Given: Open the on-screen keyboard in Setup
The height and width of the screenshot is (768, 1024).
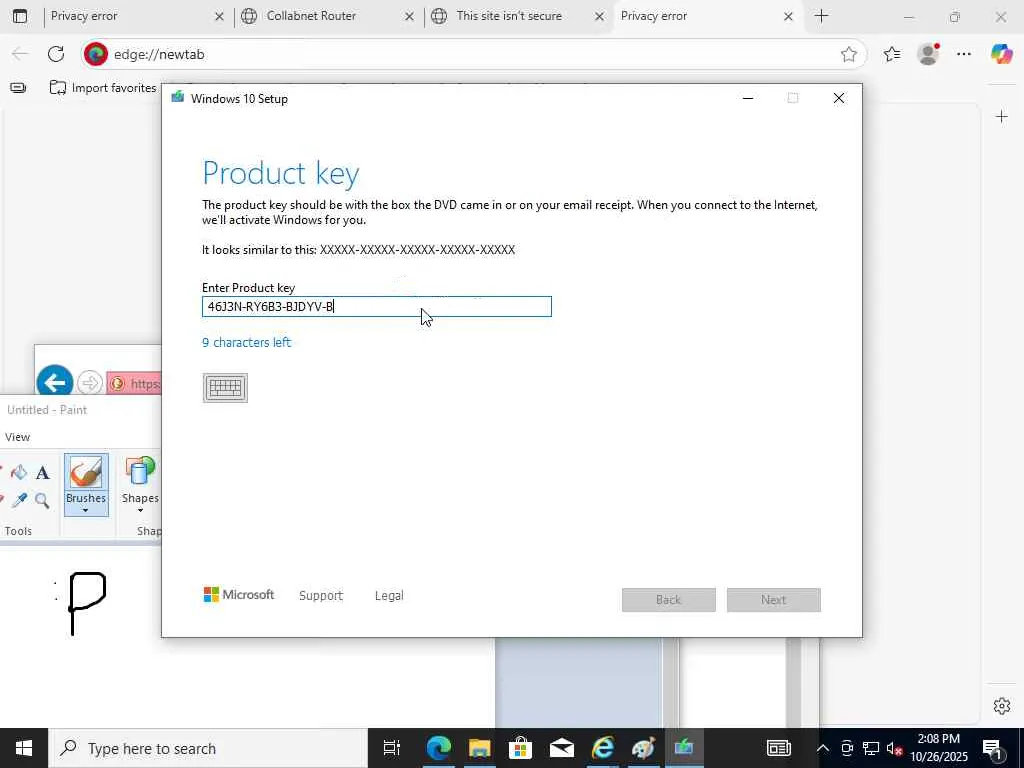Looking at the screenshot, I should pyautogui.click(x=225, y=388).
